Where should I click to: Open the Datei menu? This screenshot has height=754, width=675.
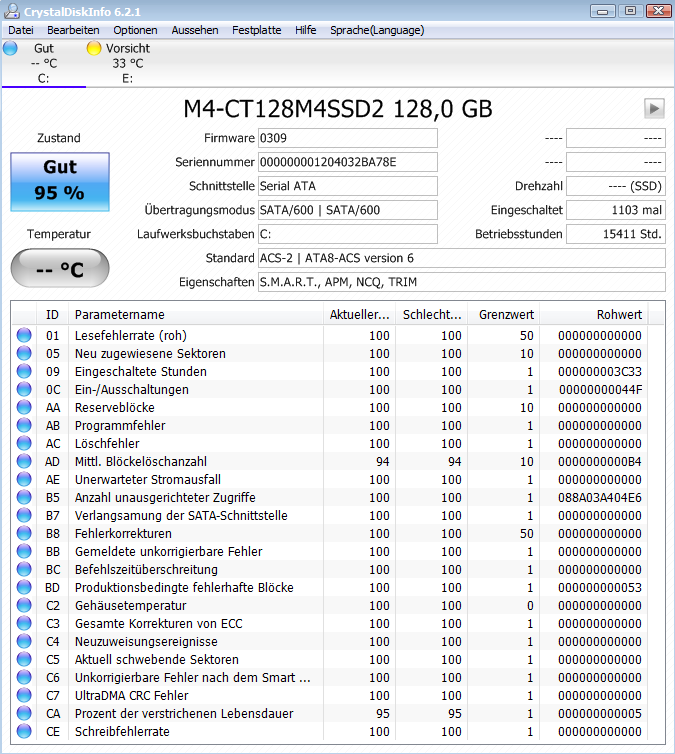(21, 30)
